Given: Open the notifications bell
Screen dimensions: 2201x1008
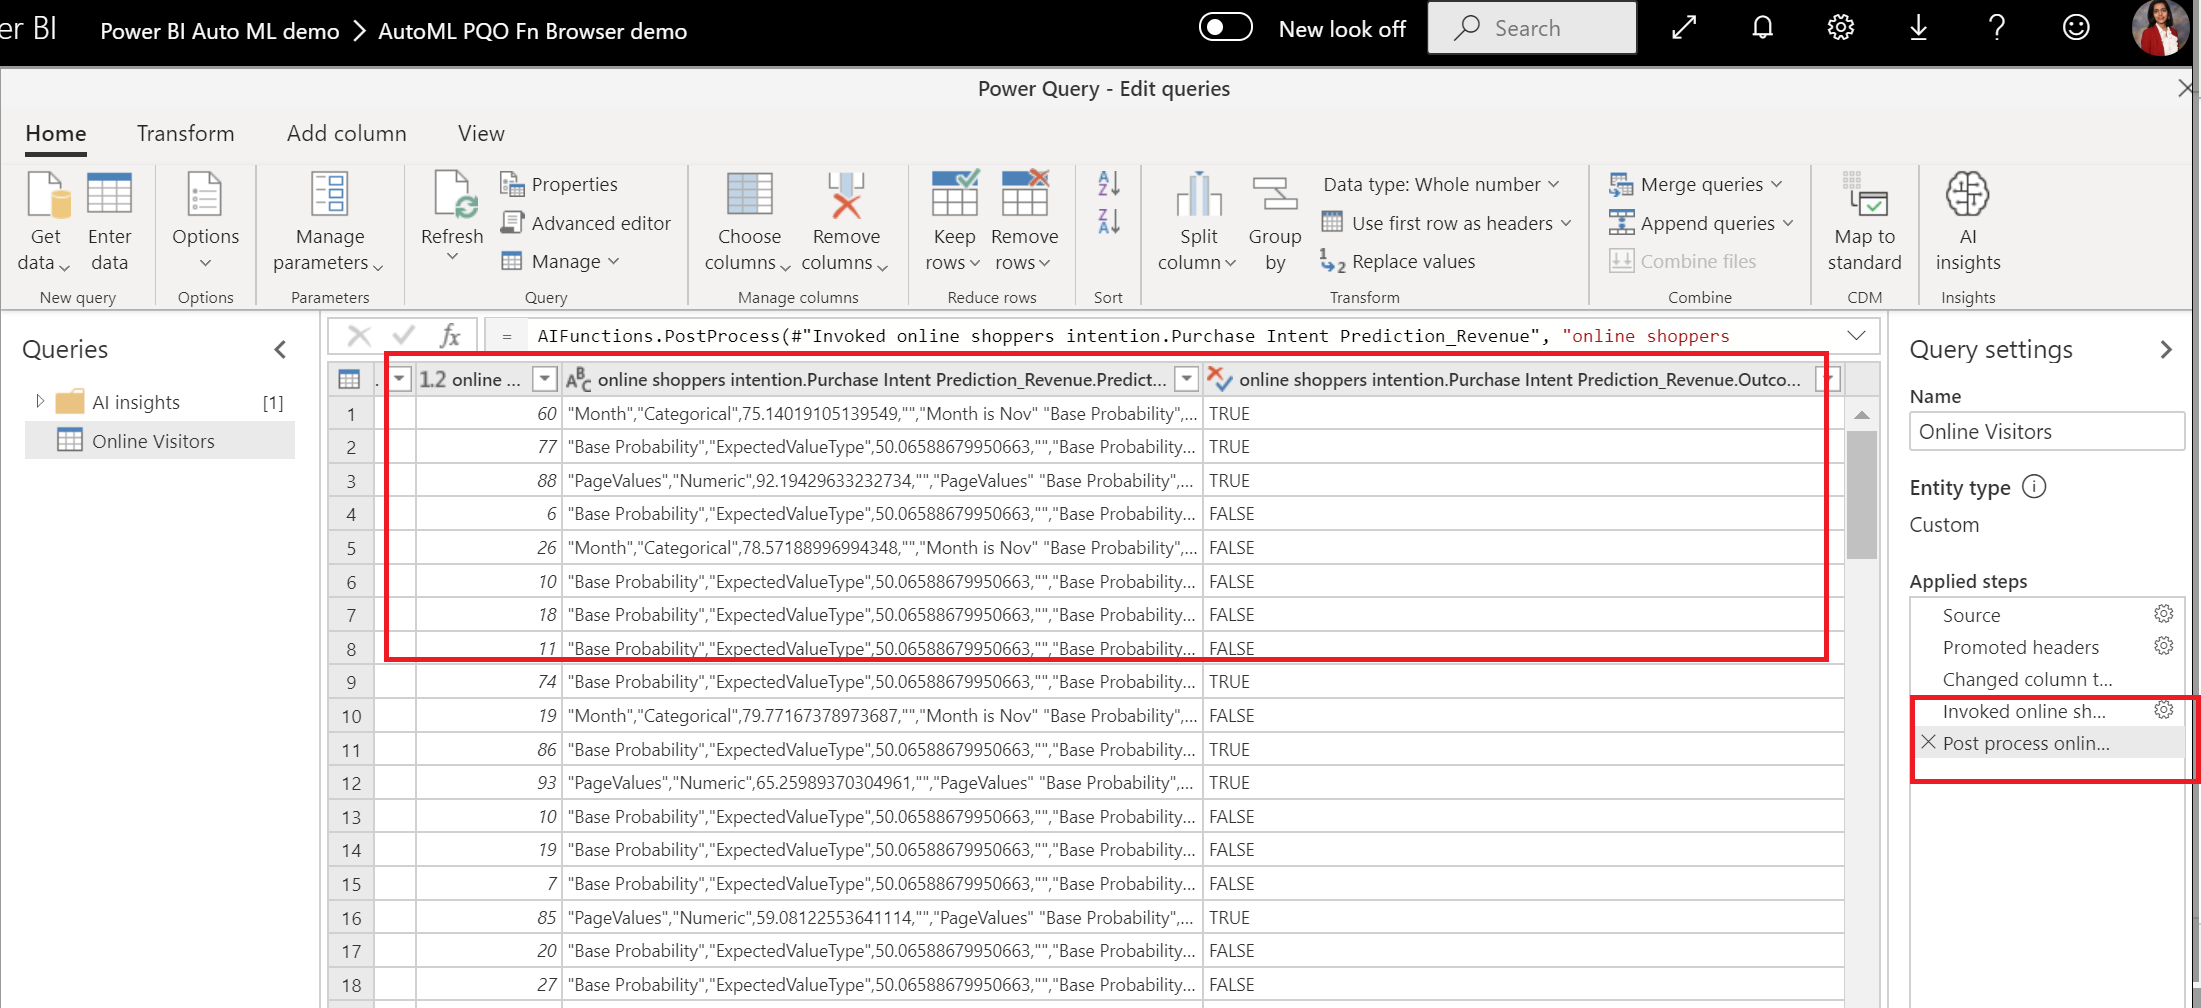Looking at the screenshot, I should pos(1762,28).
